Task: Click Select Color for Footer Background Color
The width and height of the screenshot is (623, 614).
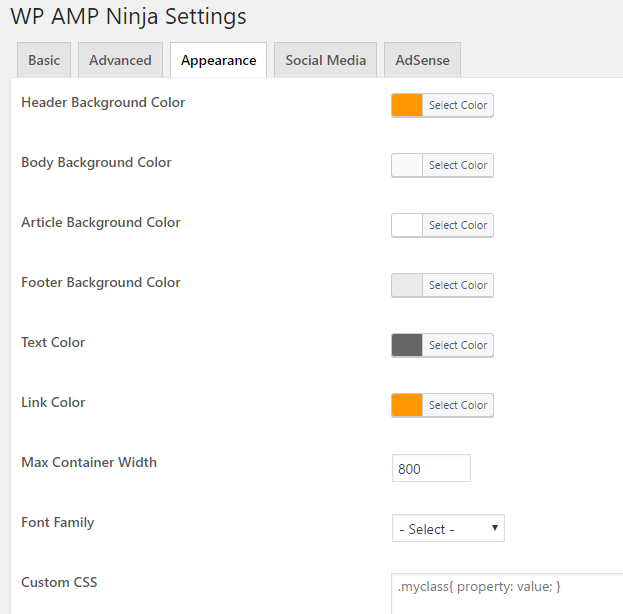Action: coord(458,285)
